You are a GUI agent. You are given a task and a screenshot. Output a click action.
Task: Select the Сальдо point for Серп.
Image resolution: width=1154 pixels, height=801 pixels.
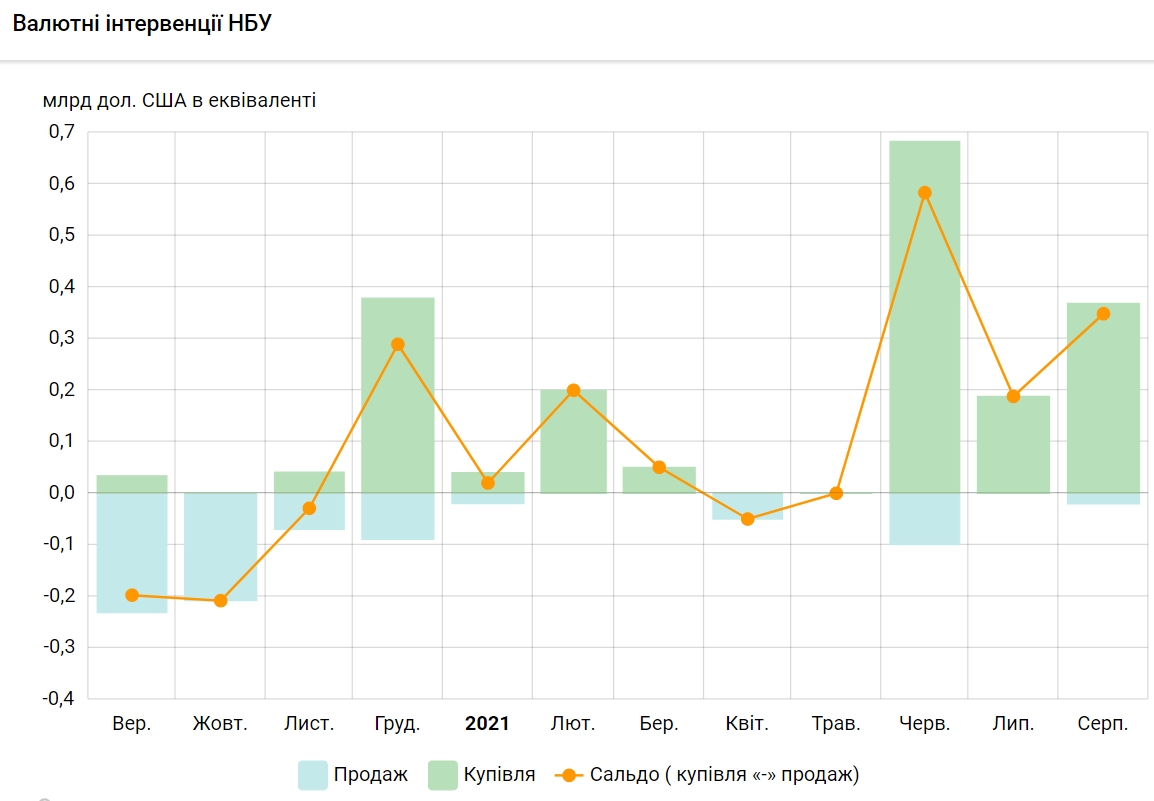pos(1103,314)
